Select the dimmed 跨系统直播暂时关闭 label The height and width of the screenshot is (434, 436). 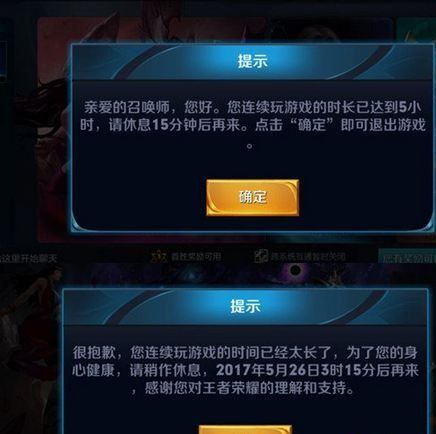point(308,256)
